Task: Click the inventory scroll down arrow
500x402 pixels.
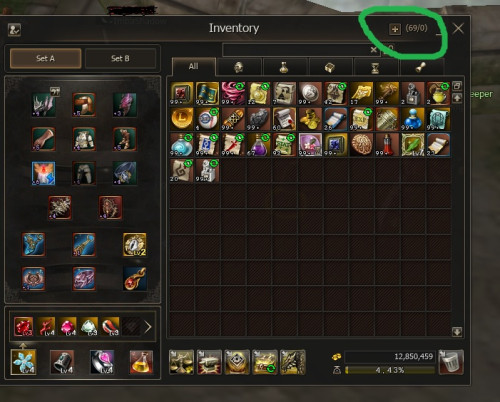Action: point(457,332)
